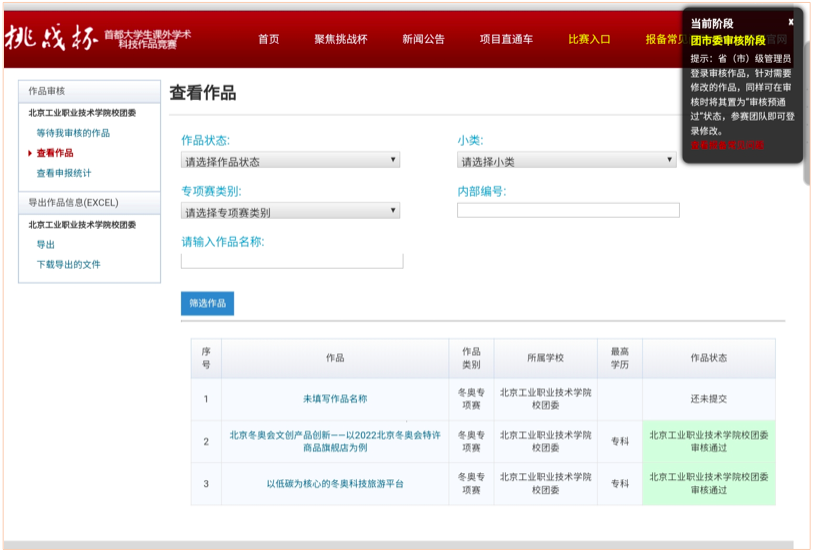Go to 首页 in navigation bar
Viewport: 814px width, 554px height.
click(x=268, y=40)
